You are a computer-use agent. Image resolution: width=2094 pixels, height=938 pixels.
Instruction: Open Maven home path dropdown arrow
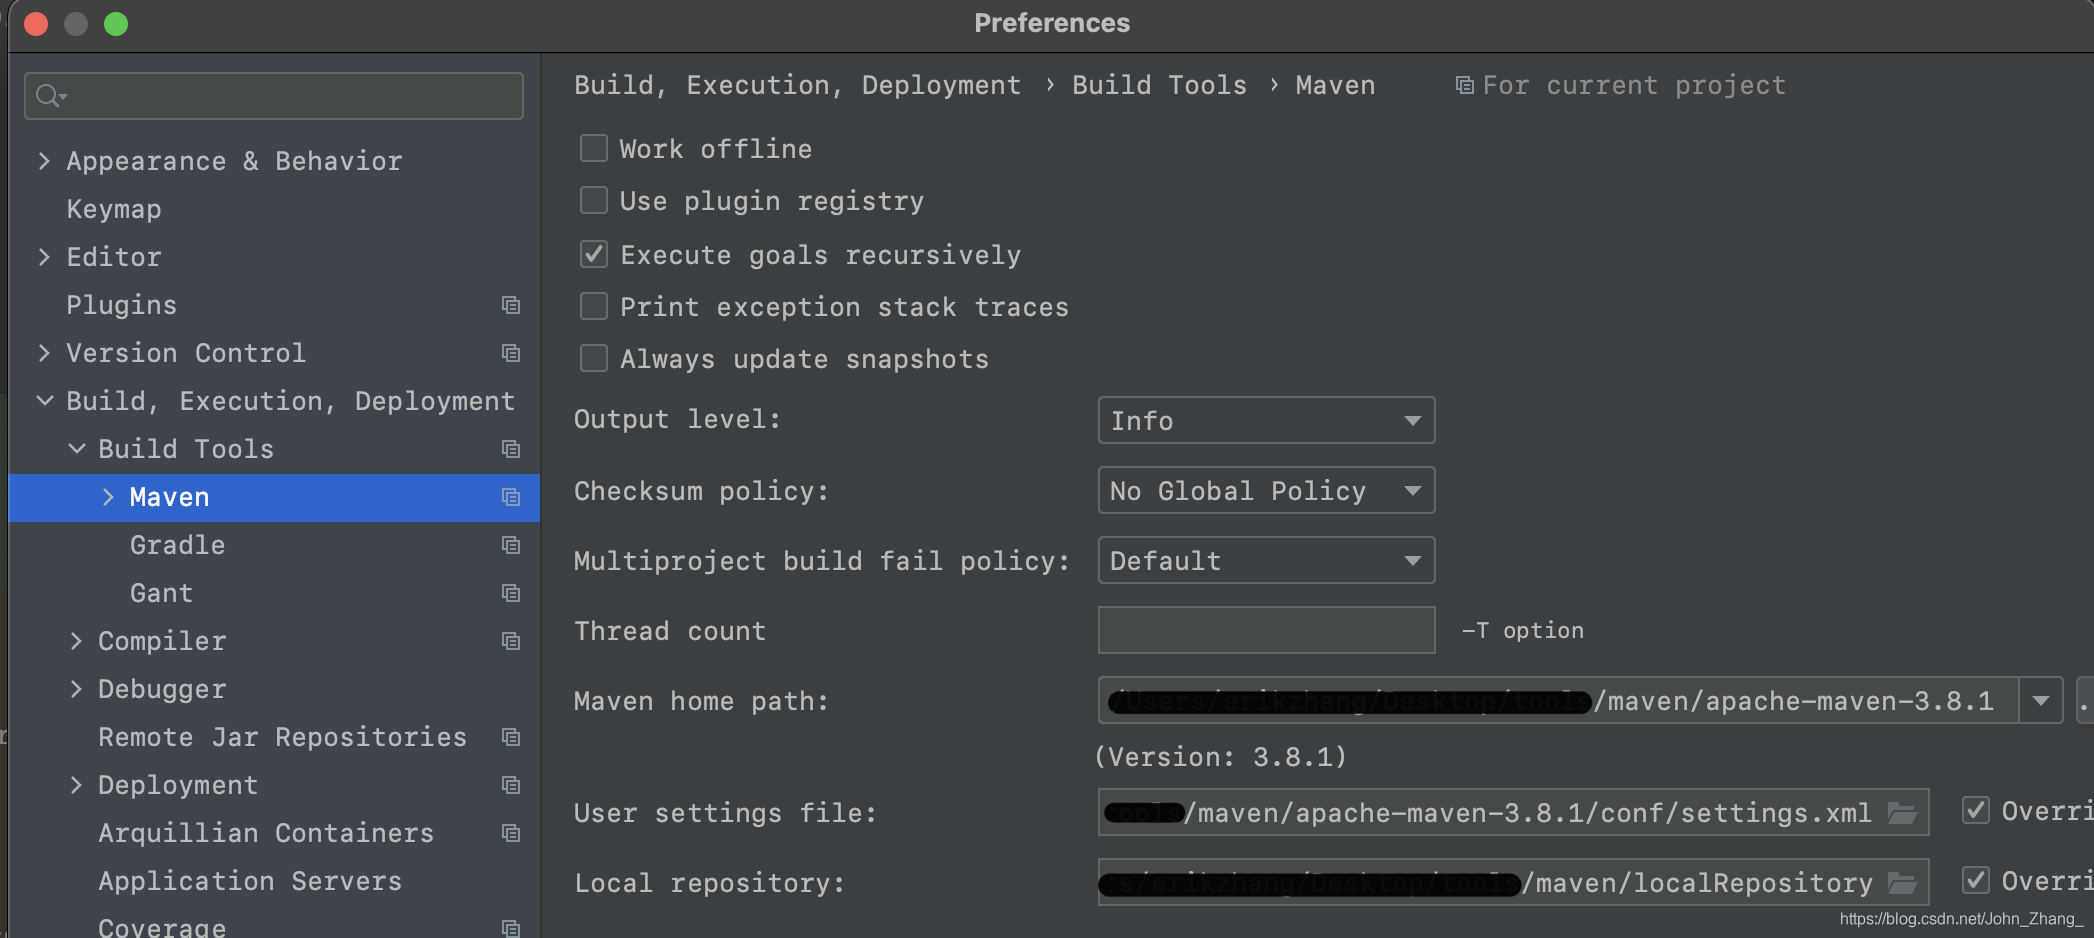pyautogui.click(x=2041, y=701)
